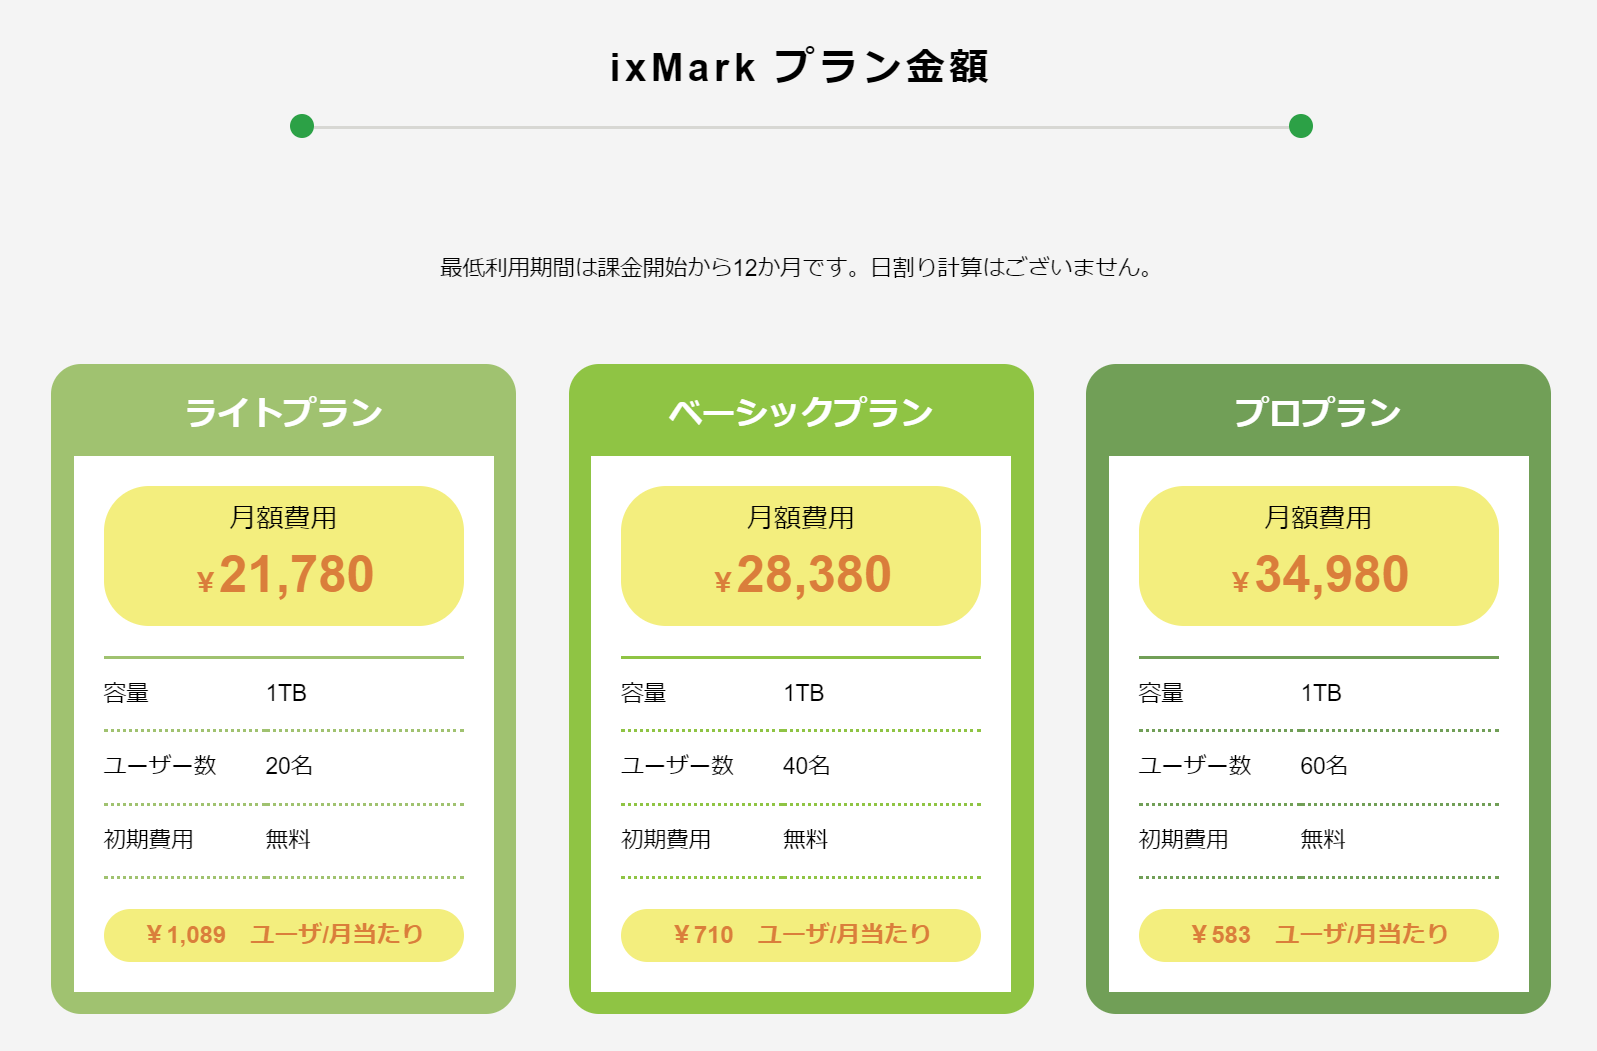This screenshot has height=1051, width=1597.
Task: Click 初期費用 row in the プロプラン card
Action: [x=1318, y=840]
